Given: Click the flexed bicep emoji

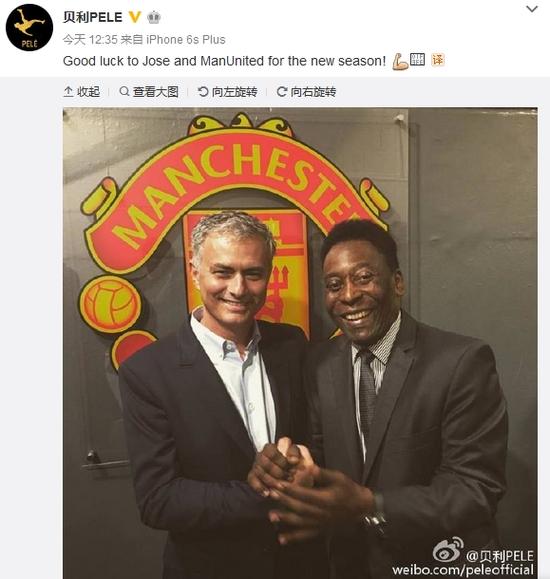Looking at the screenshot, I should click(400, 61).
